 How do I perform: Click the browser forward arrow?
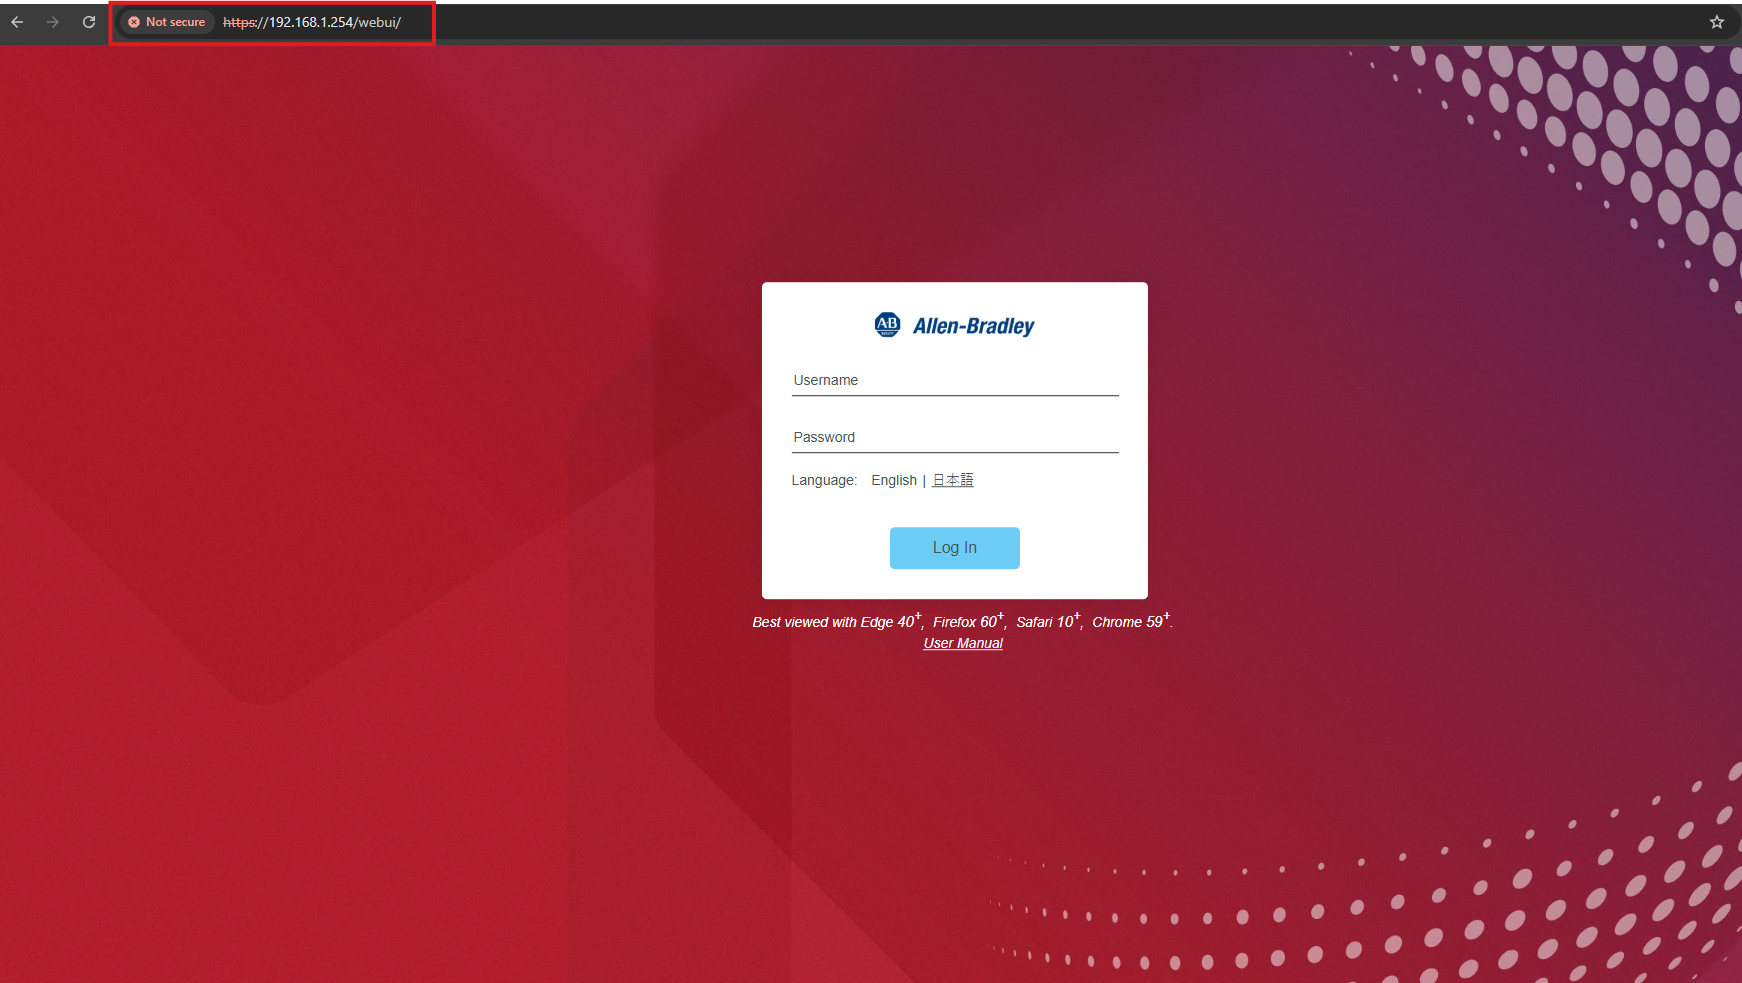(x=53, y=22)
